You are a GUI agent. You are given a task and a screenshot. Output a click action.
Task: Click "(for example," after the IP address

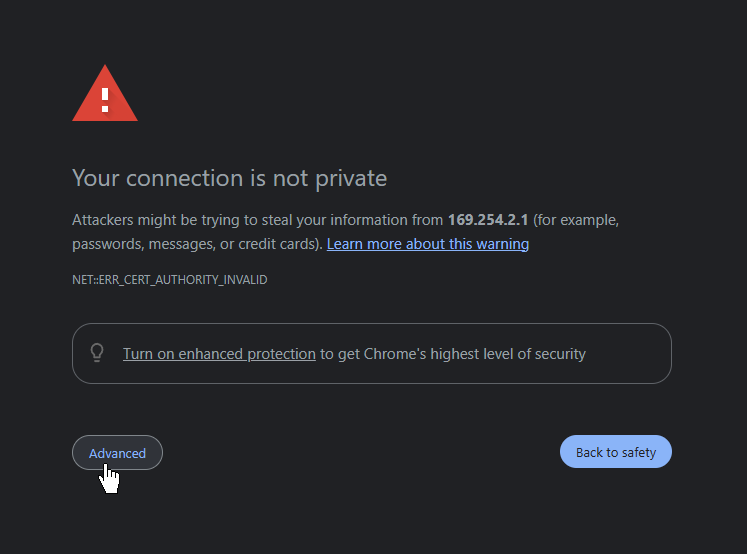tap(577, 220)
